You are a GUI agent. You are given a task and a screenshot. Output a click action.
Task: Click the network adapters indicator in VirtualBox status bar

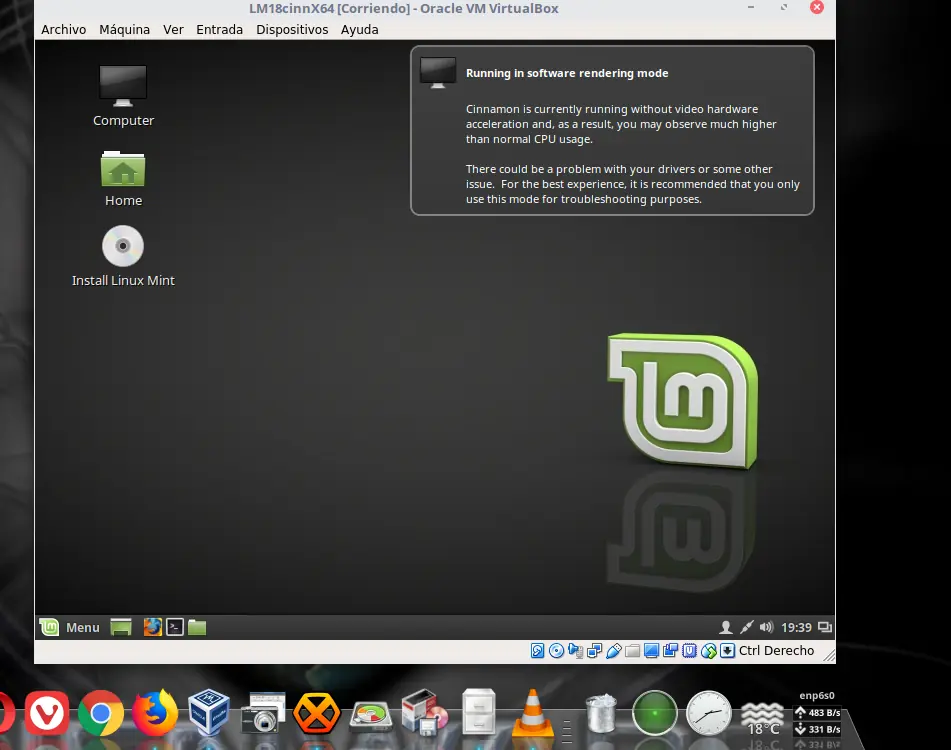pyautogui.click(x=594, y=651)
